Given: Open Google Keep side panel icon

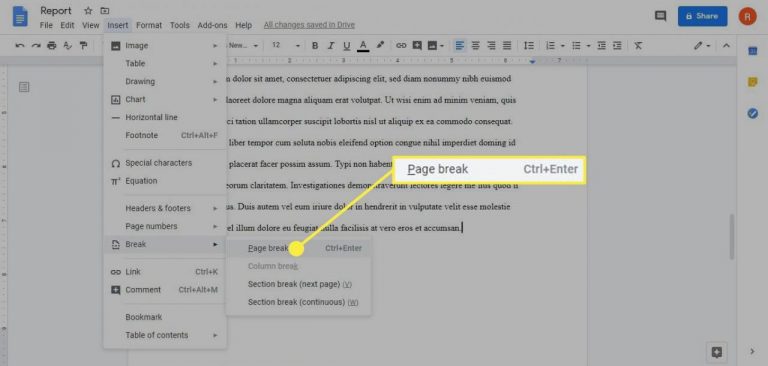Looking at the screenshot, I should (x=753, y=82).
